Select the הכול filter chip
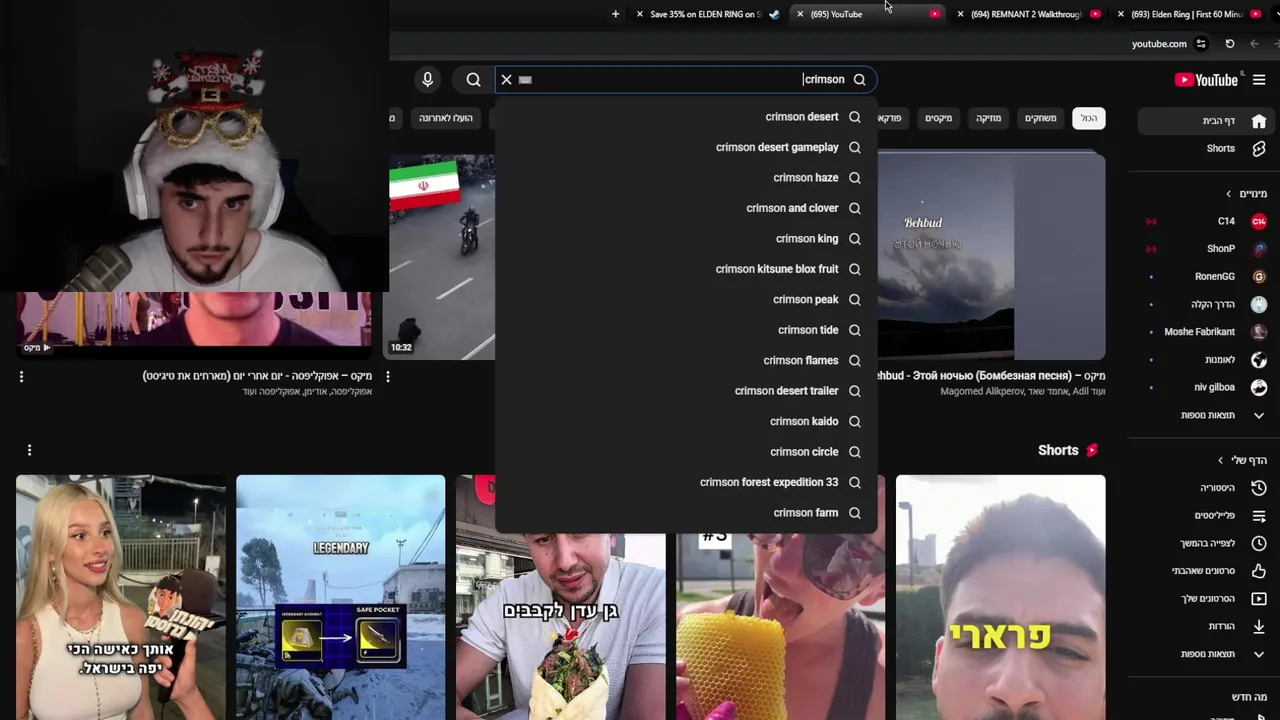This screenshot has height=720, width=1280. tap(1088, 118)
